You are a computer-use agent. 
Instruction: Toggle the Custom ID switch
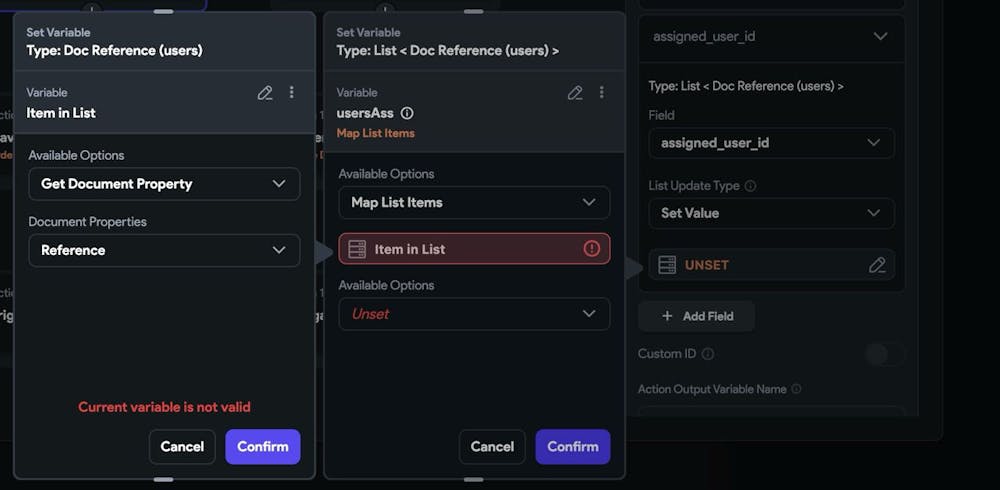885,354
